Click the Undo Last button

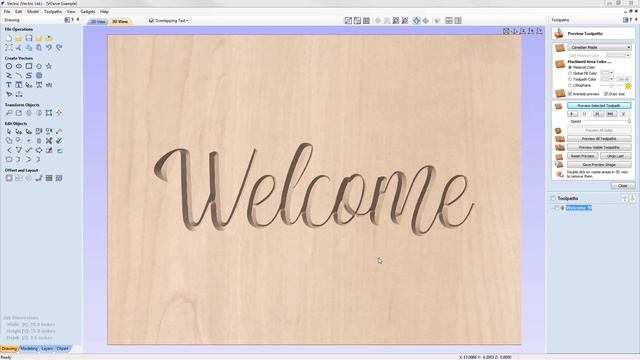point(616,156)
